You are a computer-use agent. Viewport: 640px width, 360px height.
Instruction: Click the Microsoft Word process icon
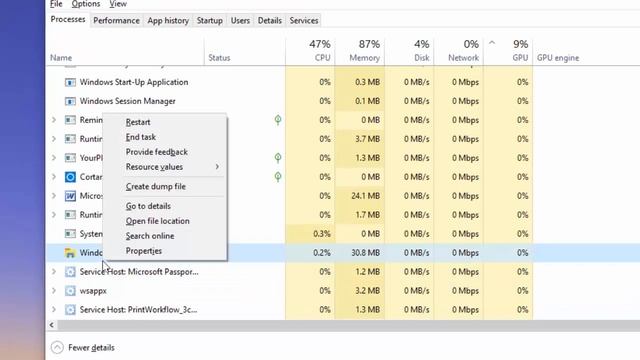tap(70, 196)
